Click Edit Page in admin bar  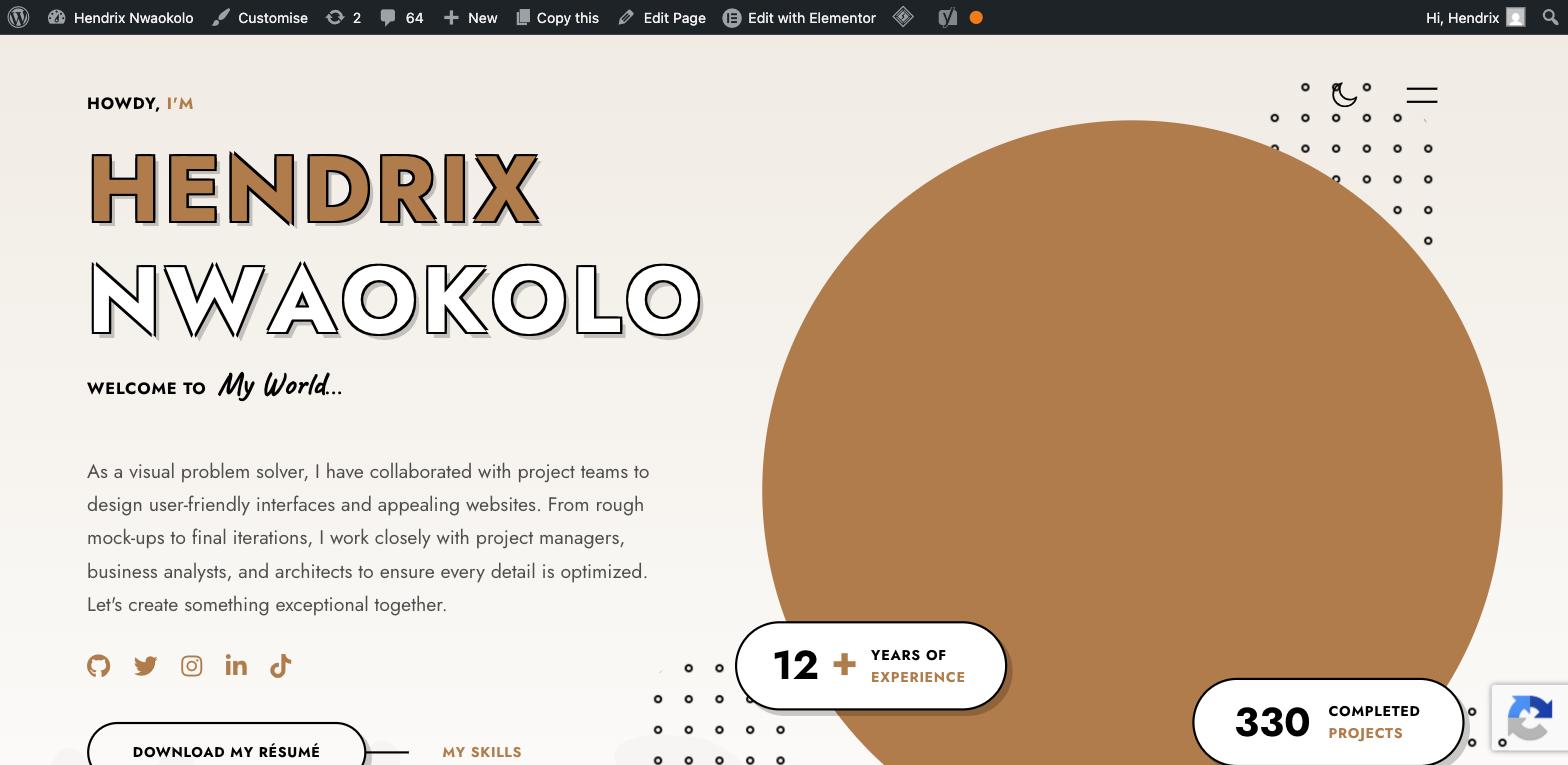(x=662, y=17)
